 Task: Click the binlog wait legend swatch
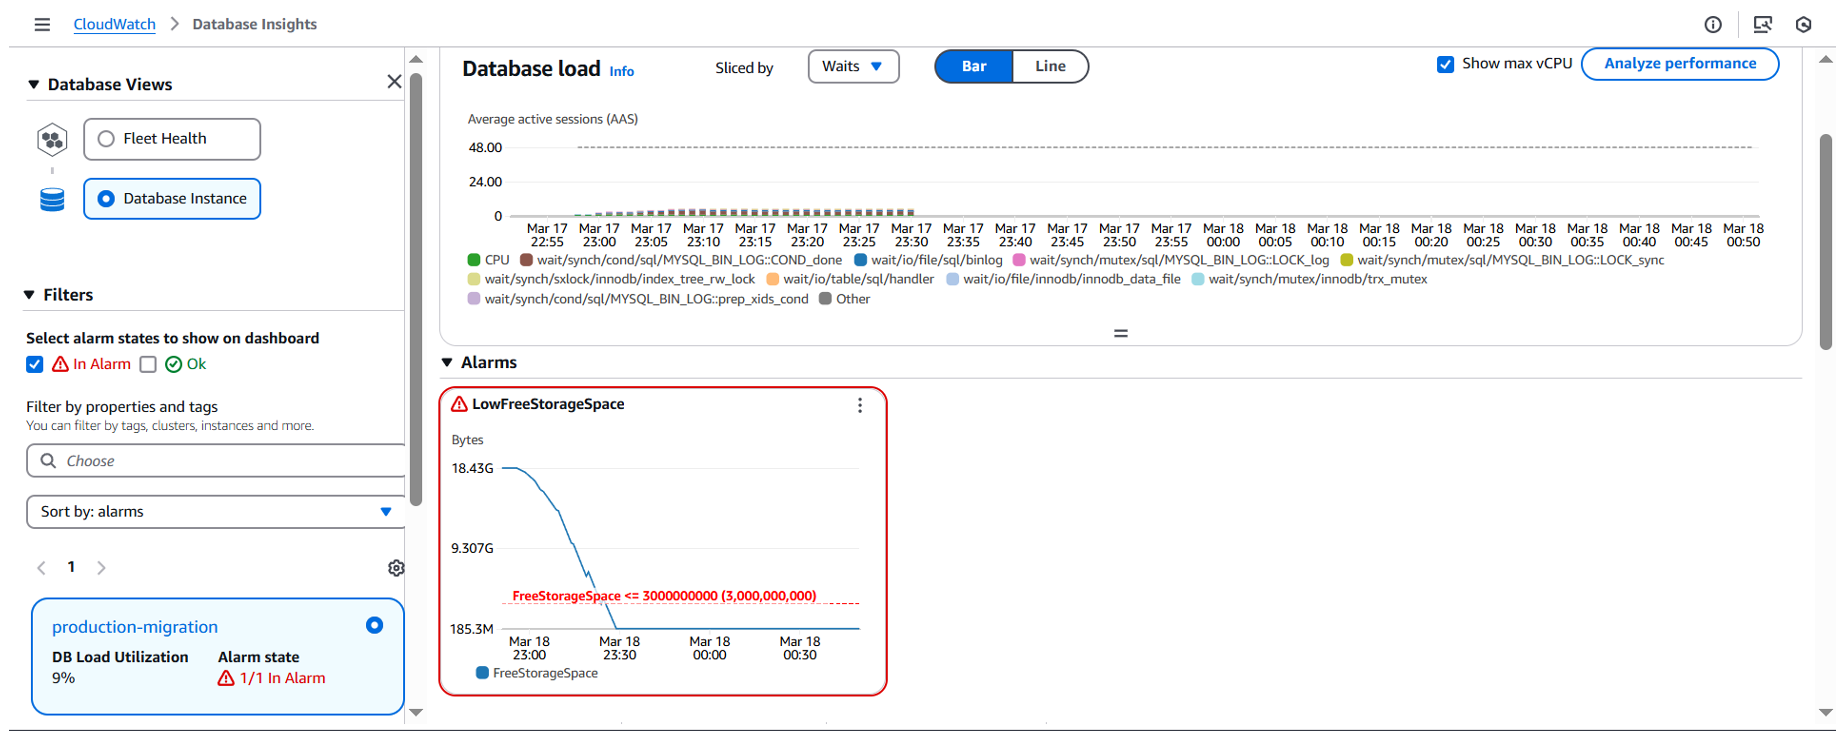point(860,260)
